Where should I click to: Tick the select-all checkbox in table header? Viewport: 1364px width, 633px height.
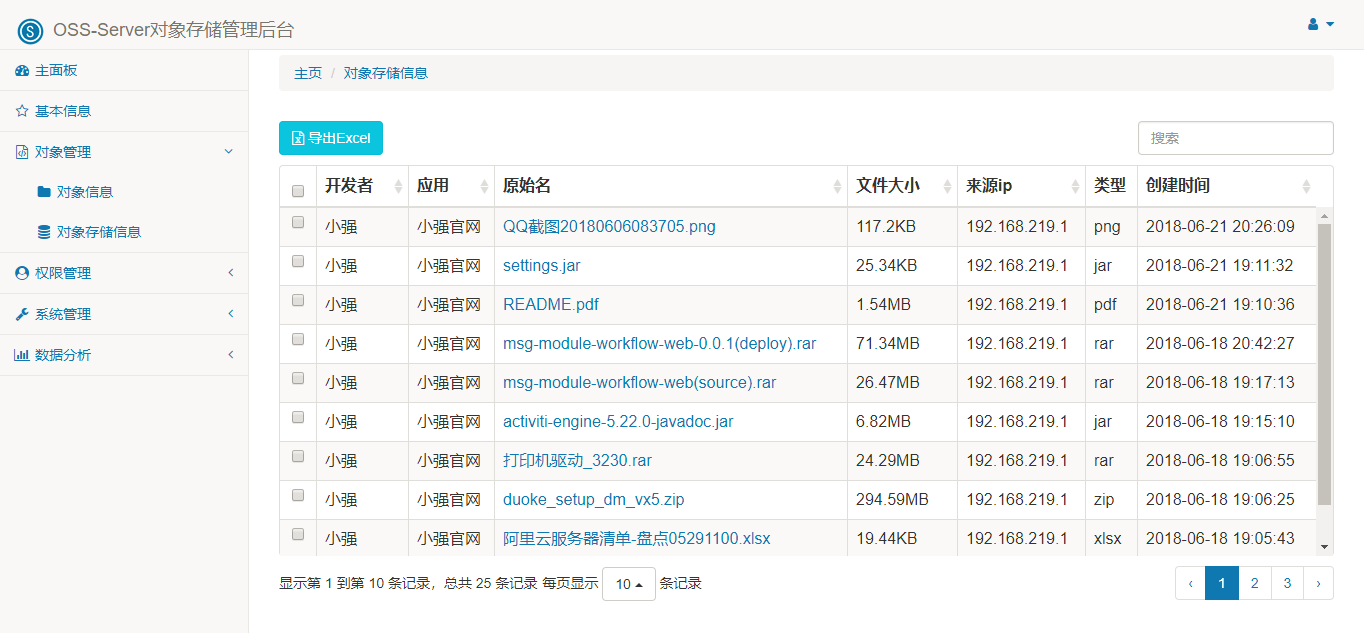tap(298, 190)
